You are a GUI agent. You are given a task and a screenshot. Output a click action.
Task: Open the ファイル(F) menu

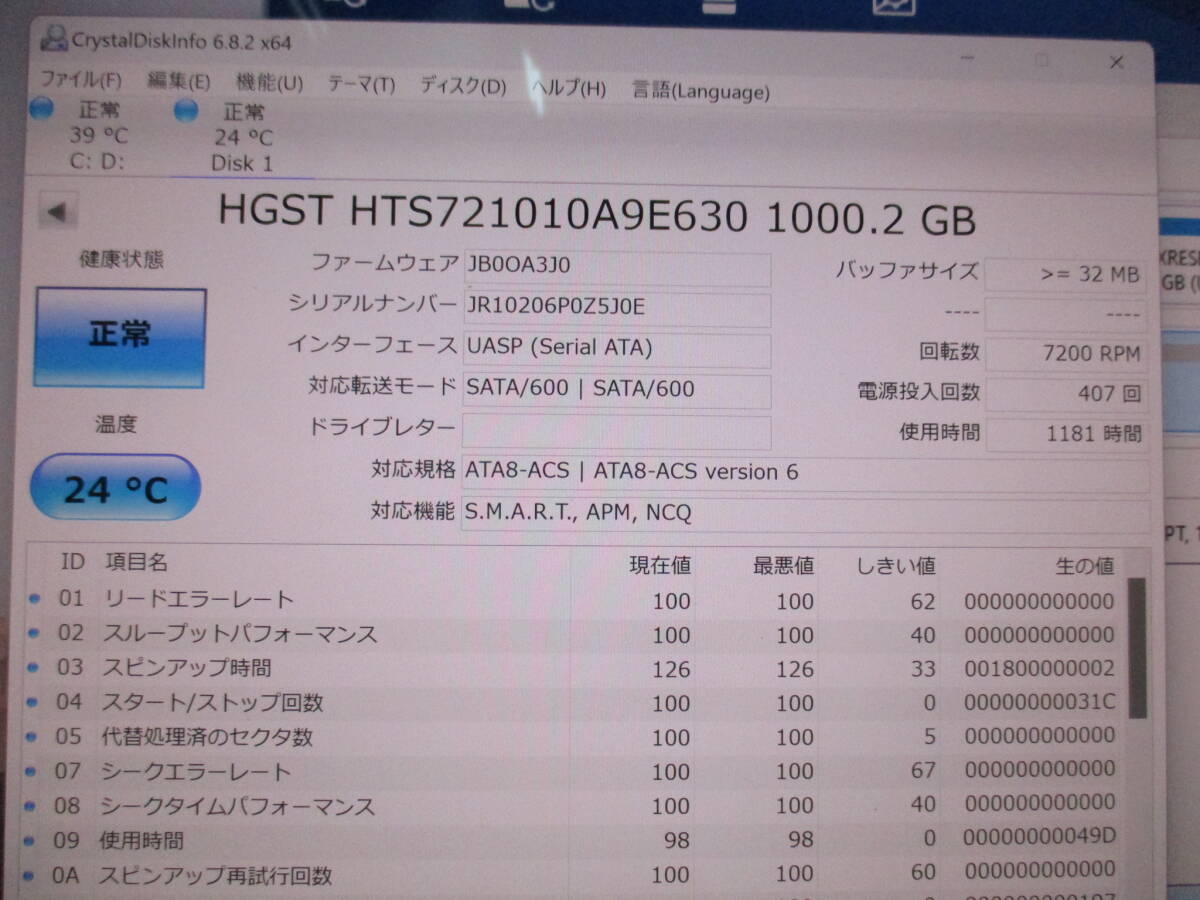81,81
